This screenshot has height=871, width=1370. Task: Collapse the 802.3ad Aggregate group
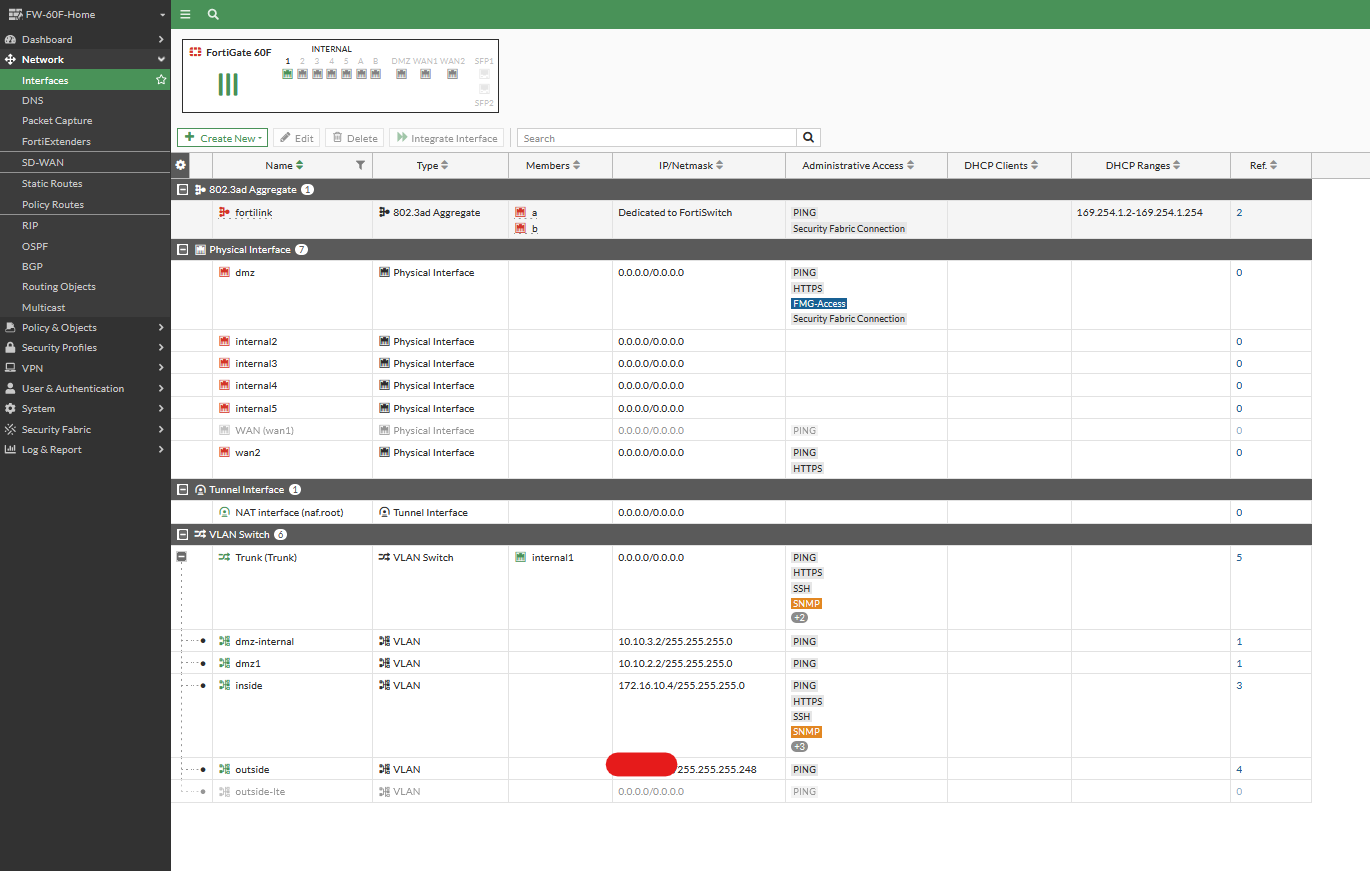(182, 189)
